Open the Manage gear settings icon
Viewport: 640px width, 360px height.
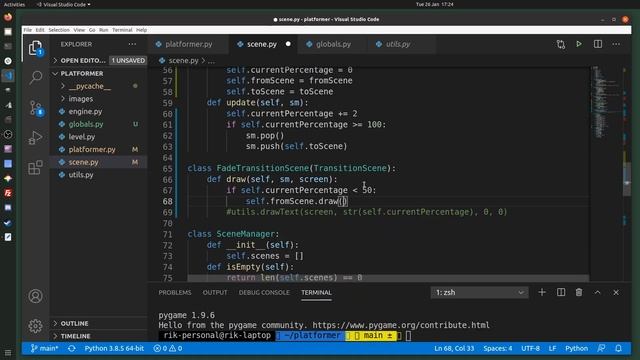click(36, 325)
